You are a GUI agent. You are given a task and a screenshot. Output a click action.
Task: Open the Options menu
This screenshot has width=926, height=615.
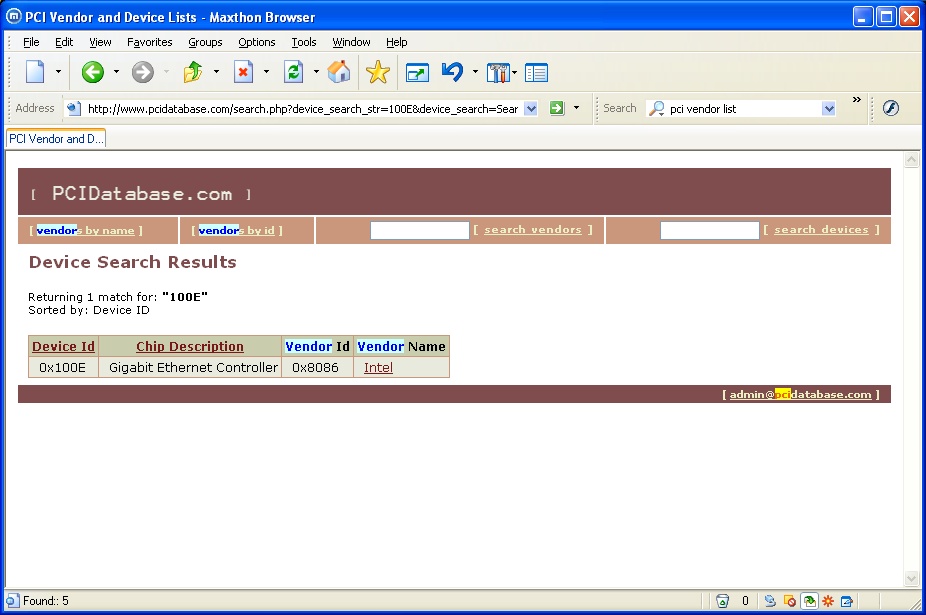click(x=256, y=42)
